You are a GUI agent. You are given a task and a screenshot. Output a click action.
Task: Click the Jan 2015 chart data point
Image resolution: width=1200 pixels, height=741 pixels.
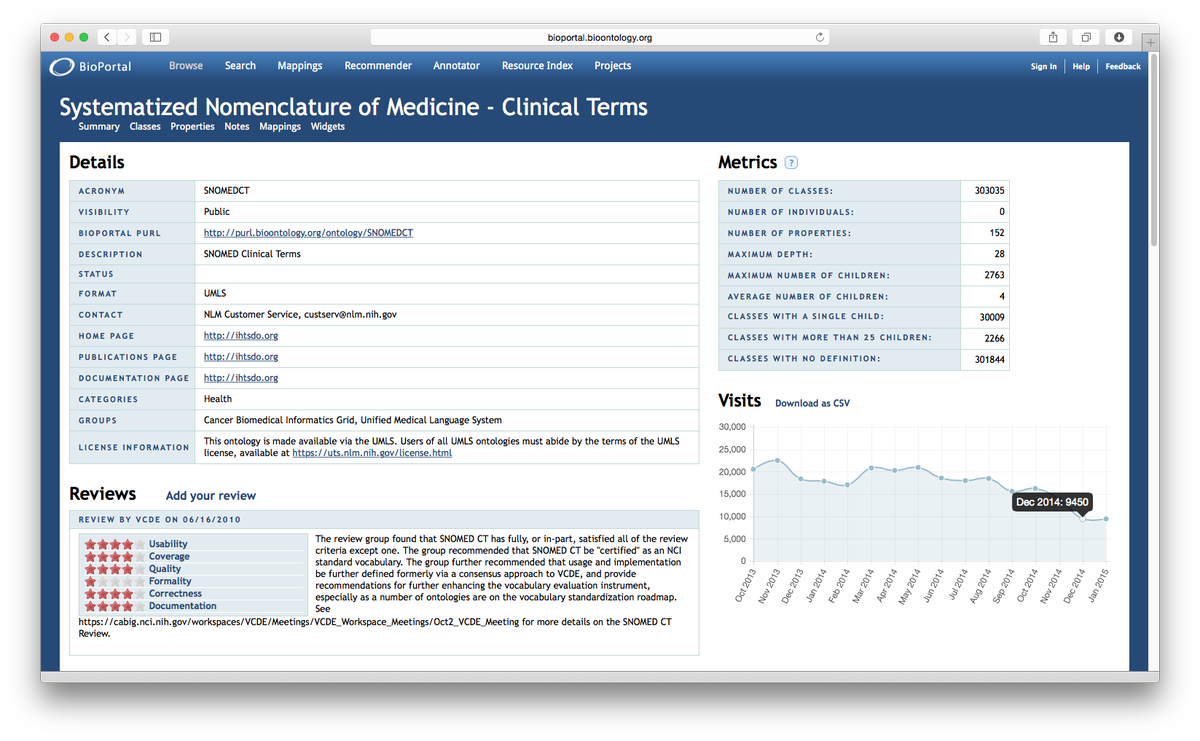coord(1106,518)
